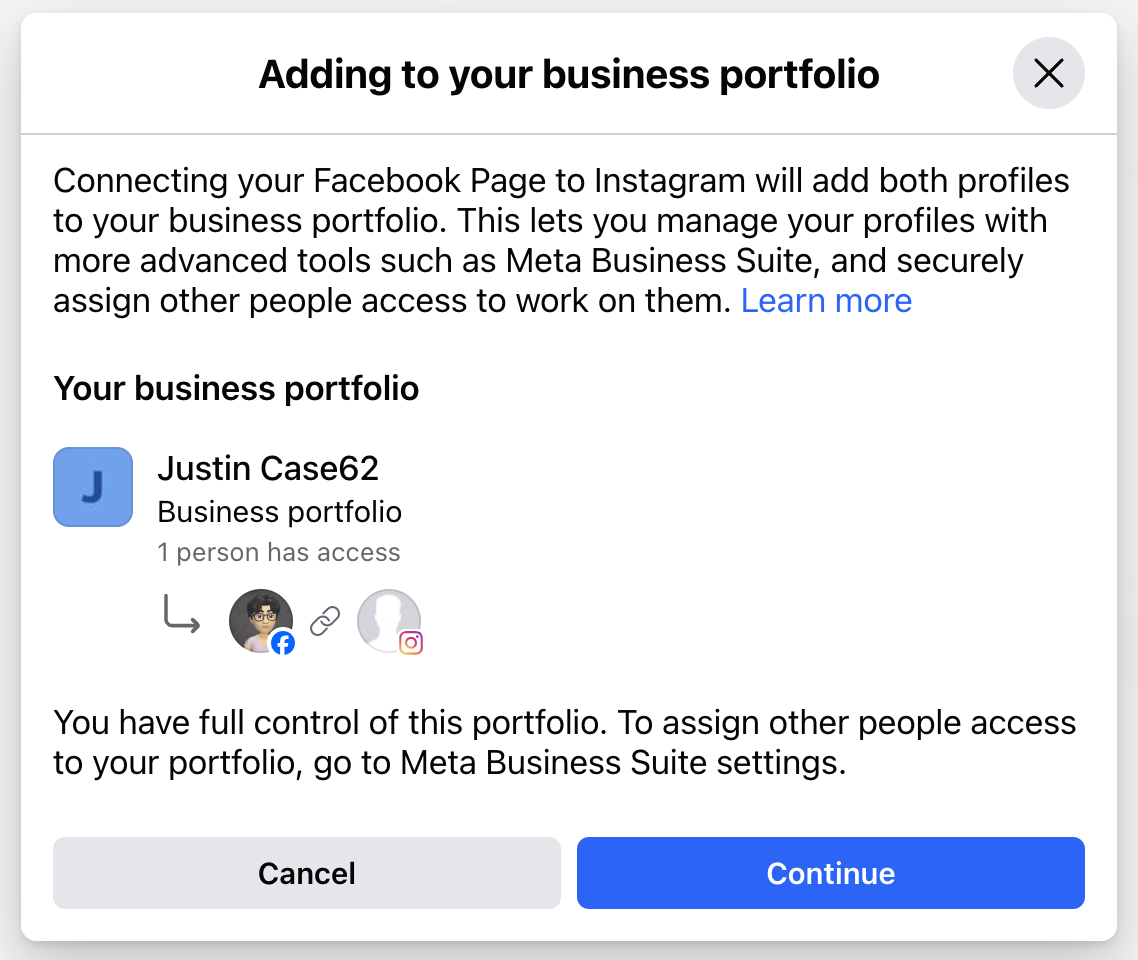Click the '1 person has access' text
Viewport: 1138px width, 960px height.
click(279, 553)
